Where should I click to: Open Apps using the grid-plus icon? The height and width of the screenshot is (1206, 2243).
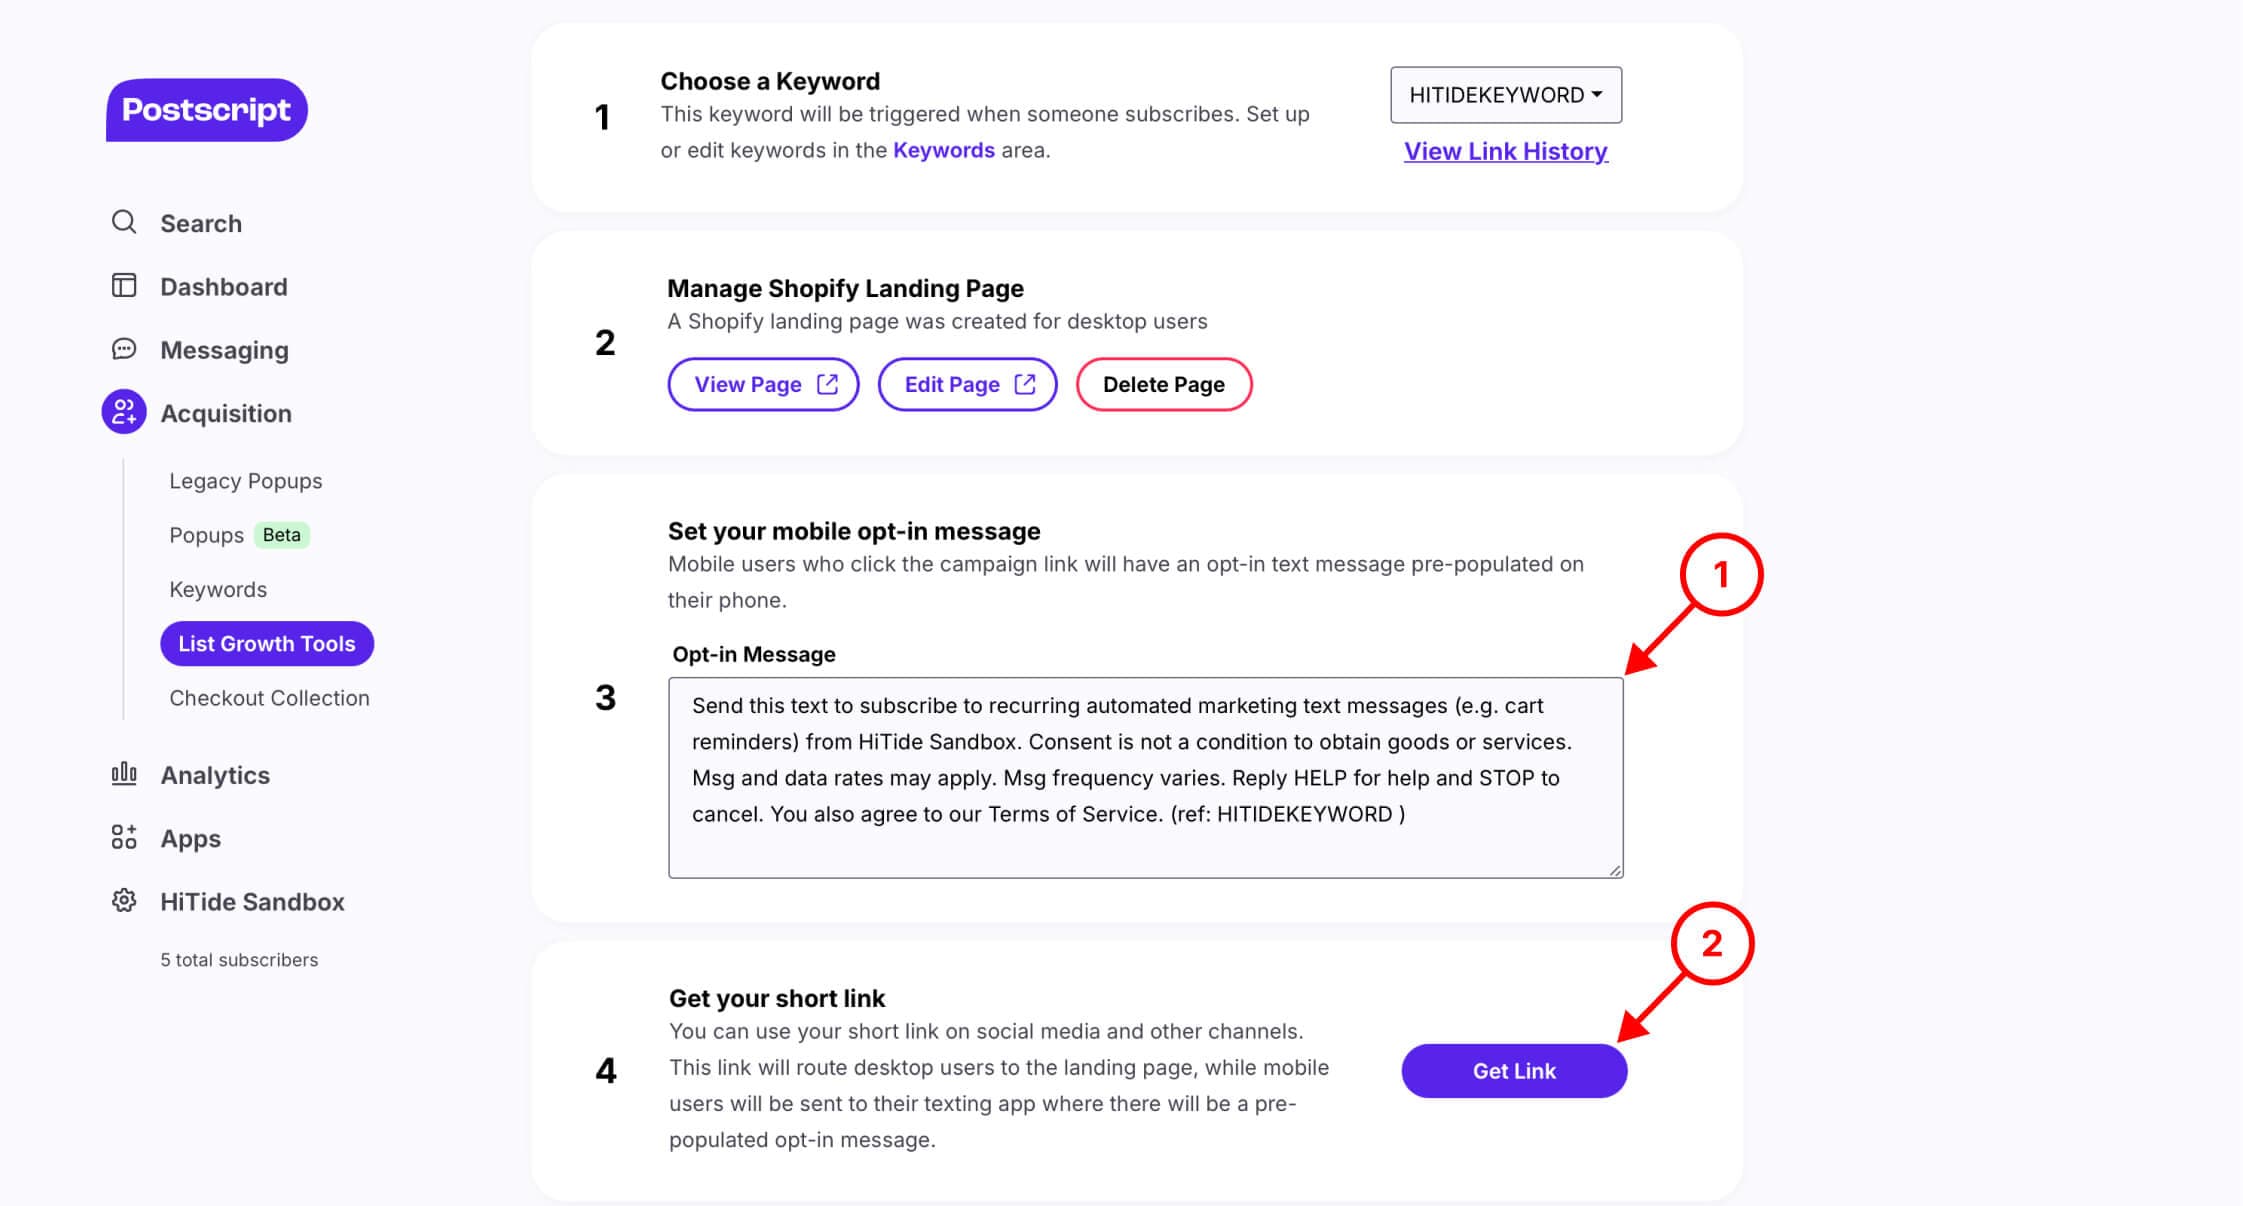click(124, 837)
